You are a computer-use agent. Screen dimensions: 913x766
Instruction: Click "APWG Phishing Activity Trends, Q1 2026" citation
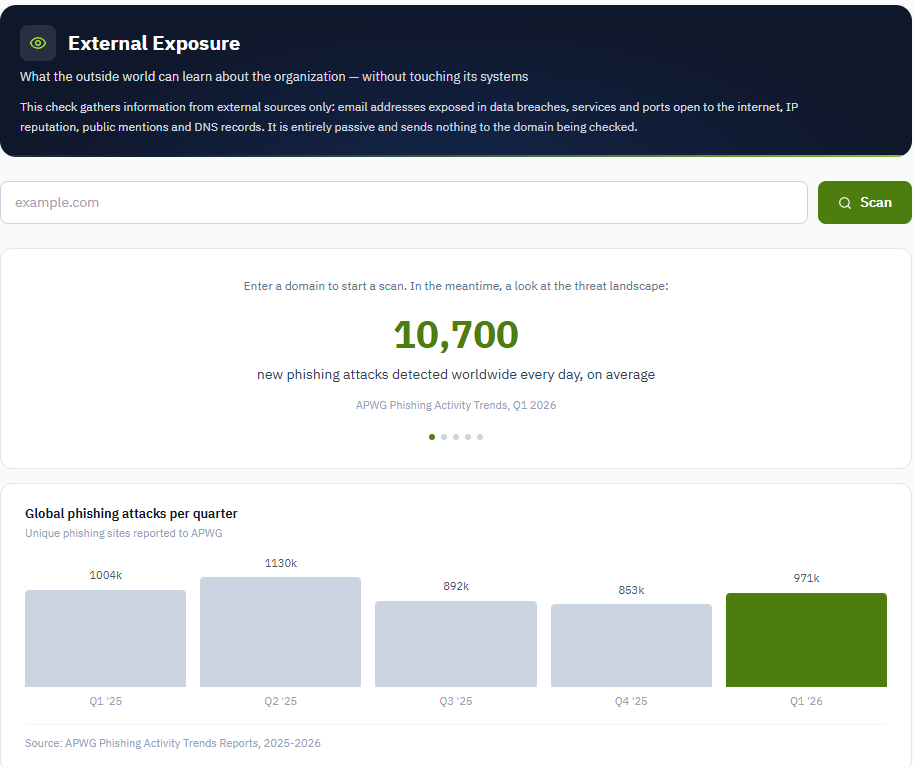coord(456,405)
